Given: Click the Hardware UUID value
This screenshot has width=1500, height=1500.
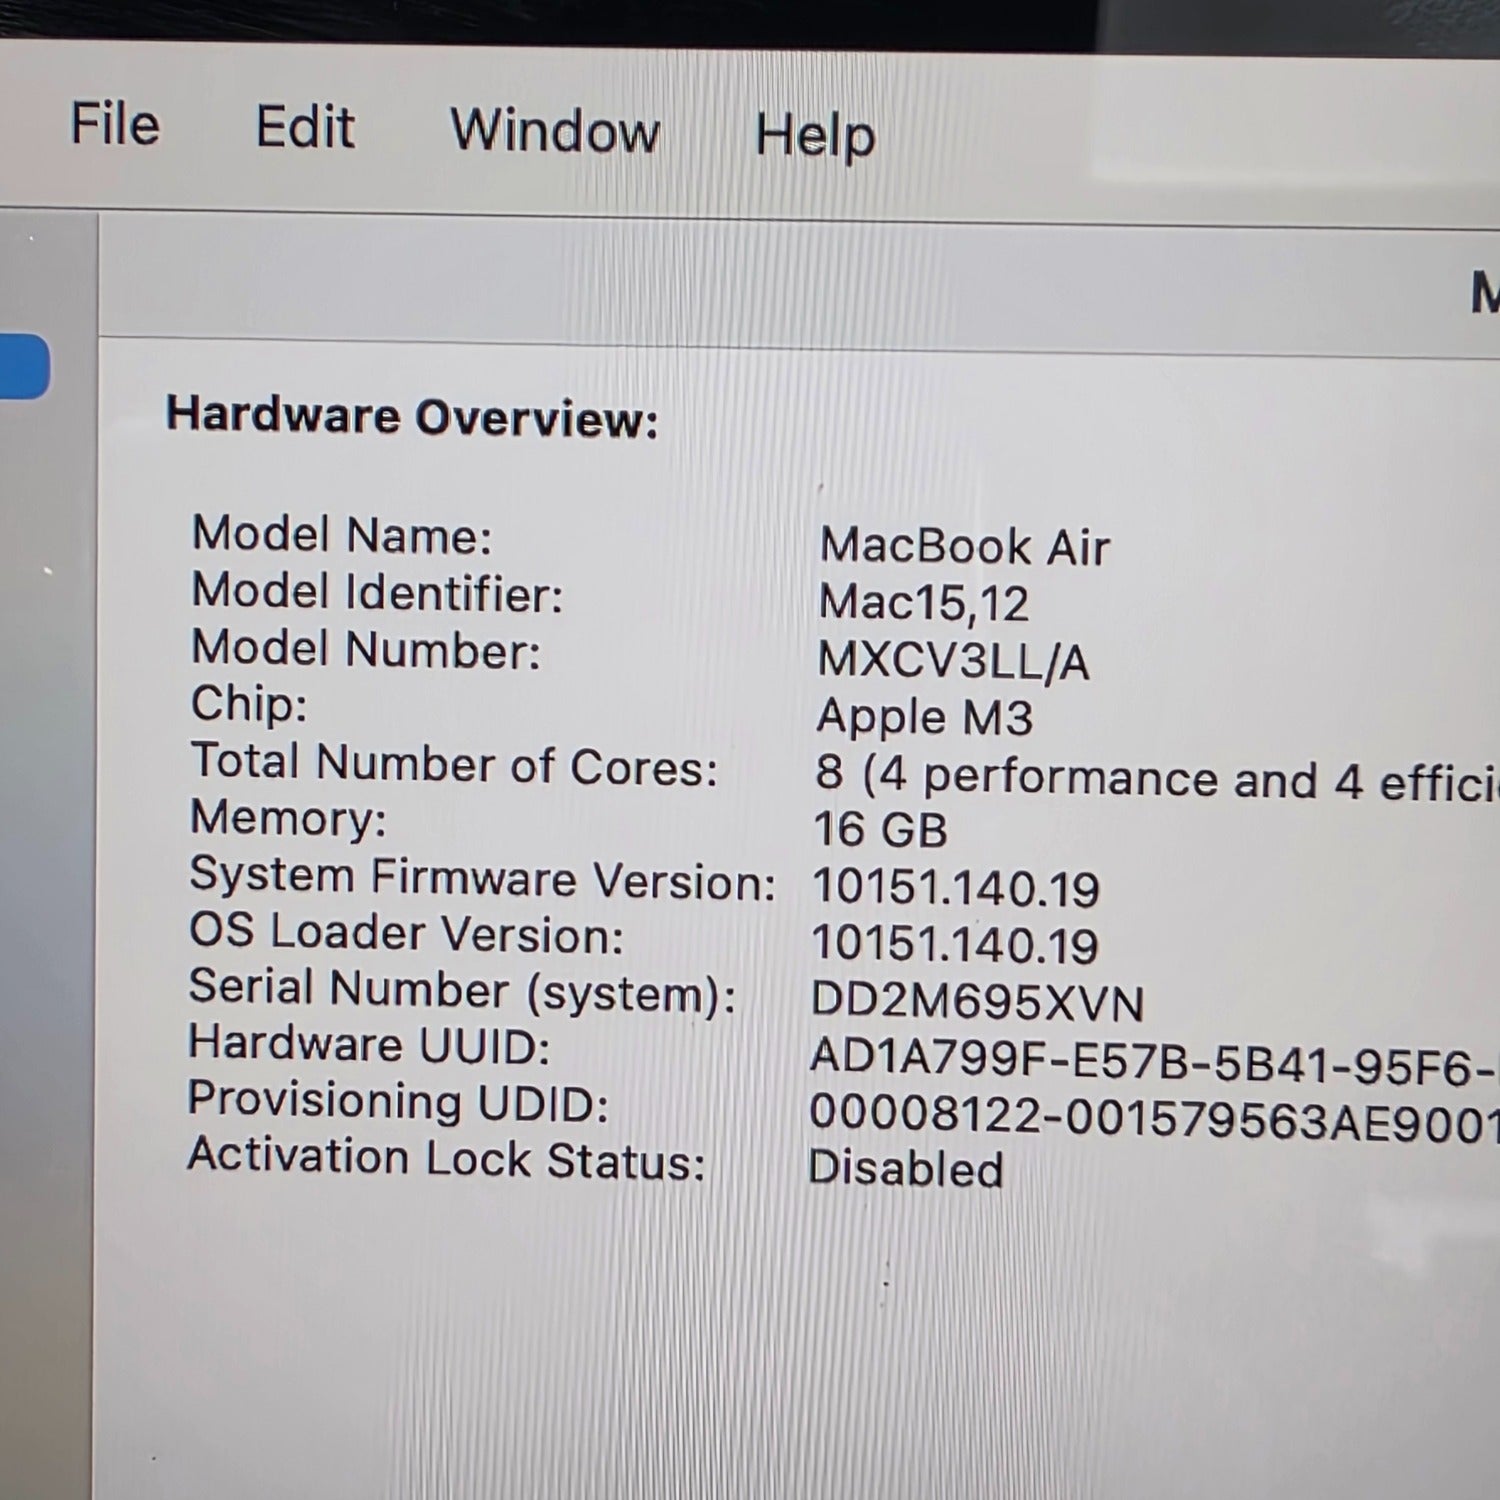Looking at the screenshot, I should (x=1150, y=1059).
